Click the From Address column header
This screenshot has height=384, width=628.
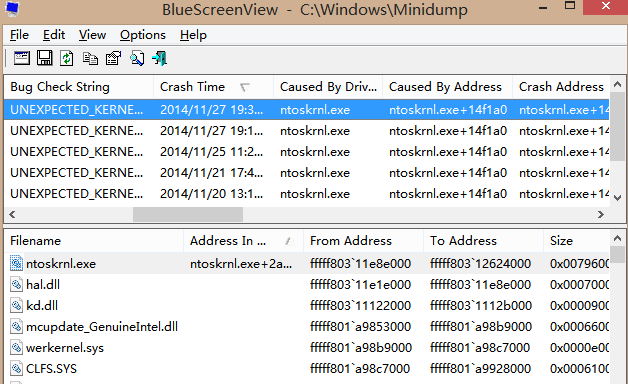click(363, 241)
